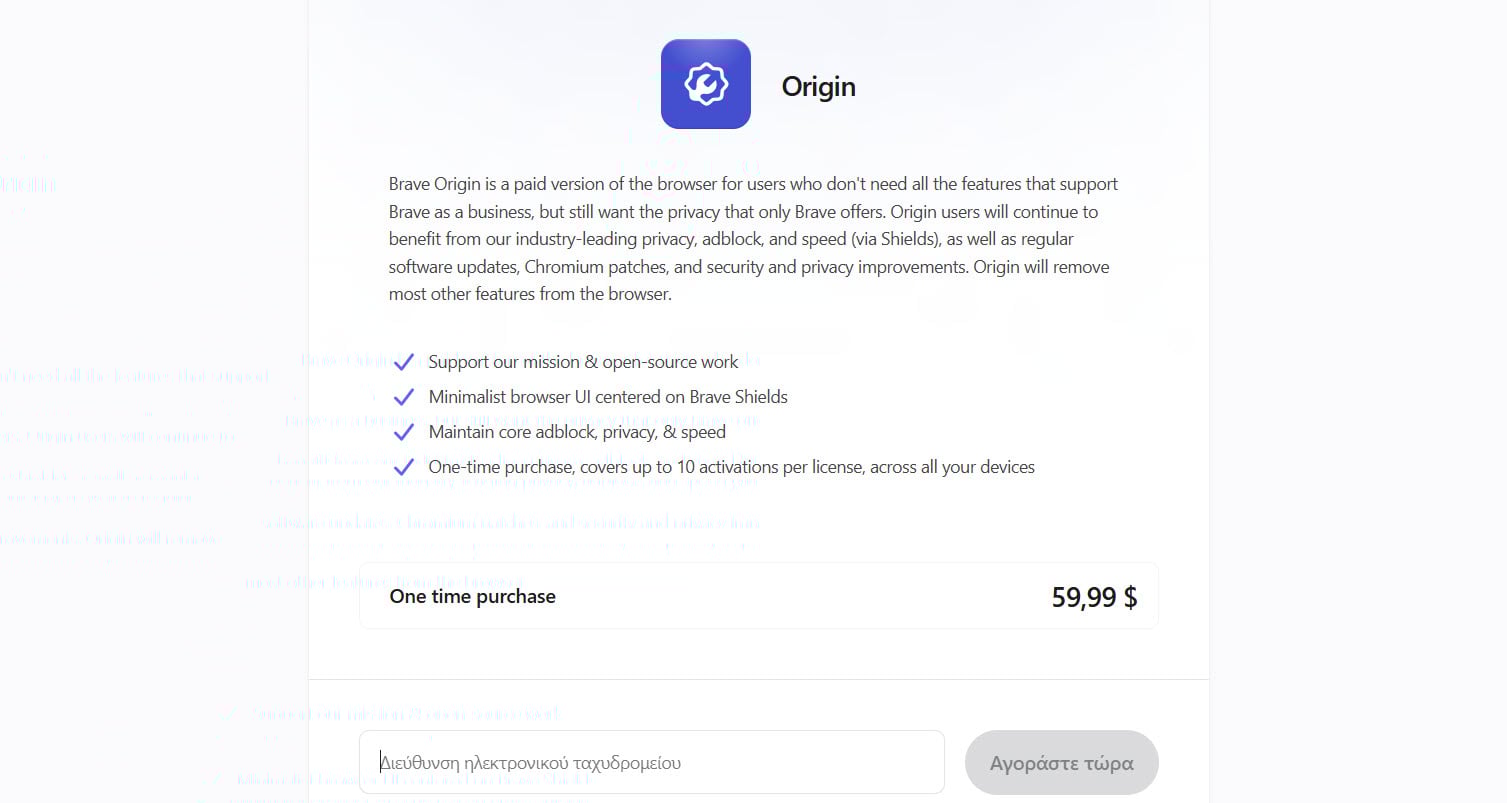Click the "most other features from the browser" line

point(530,294)
